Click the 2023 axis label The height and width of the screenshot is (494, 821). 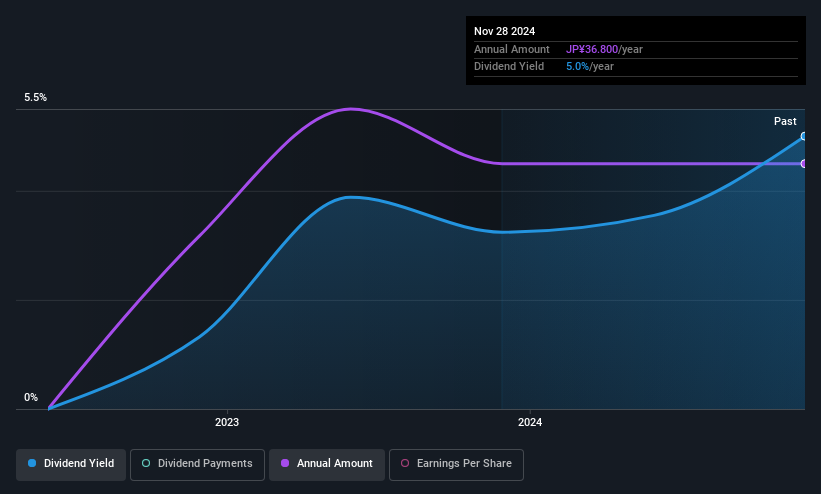227,422
